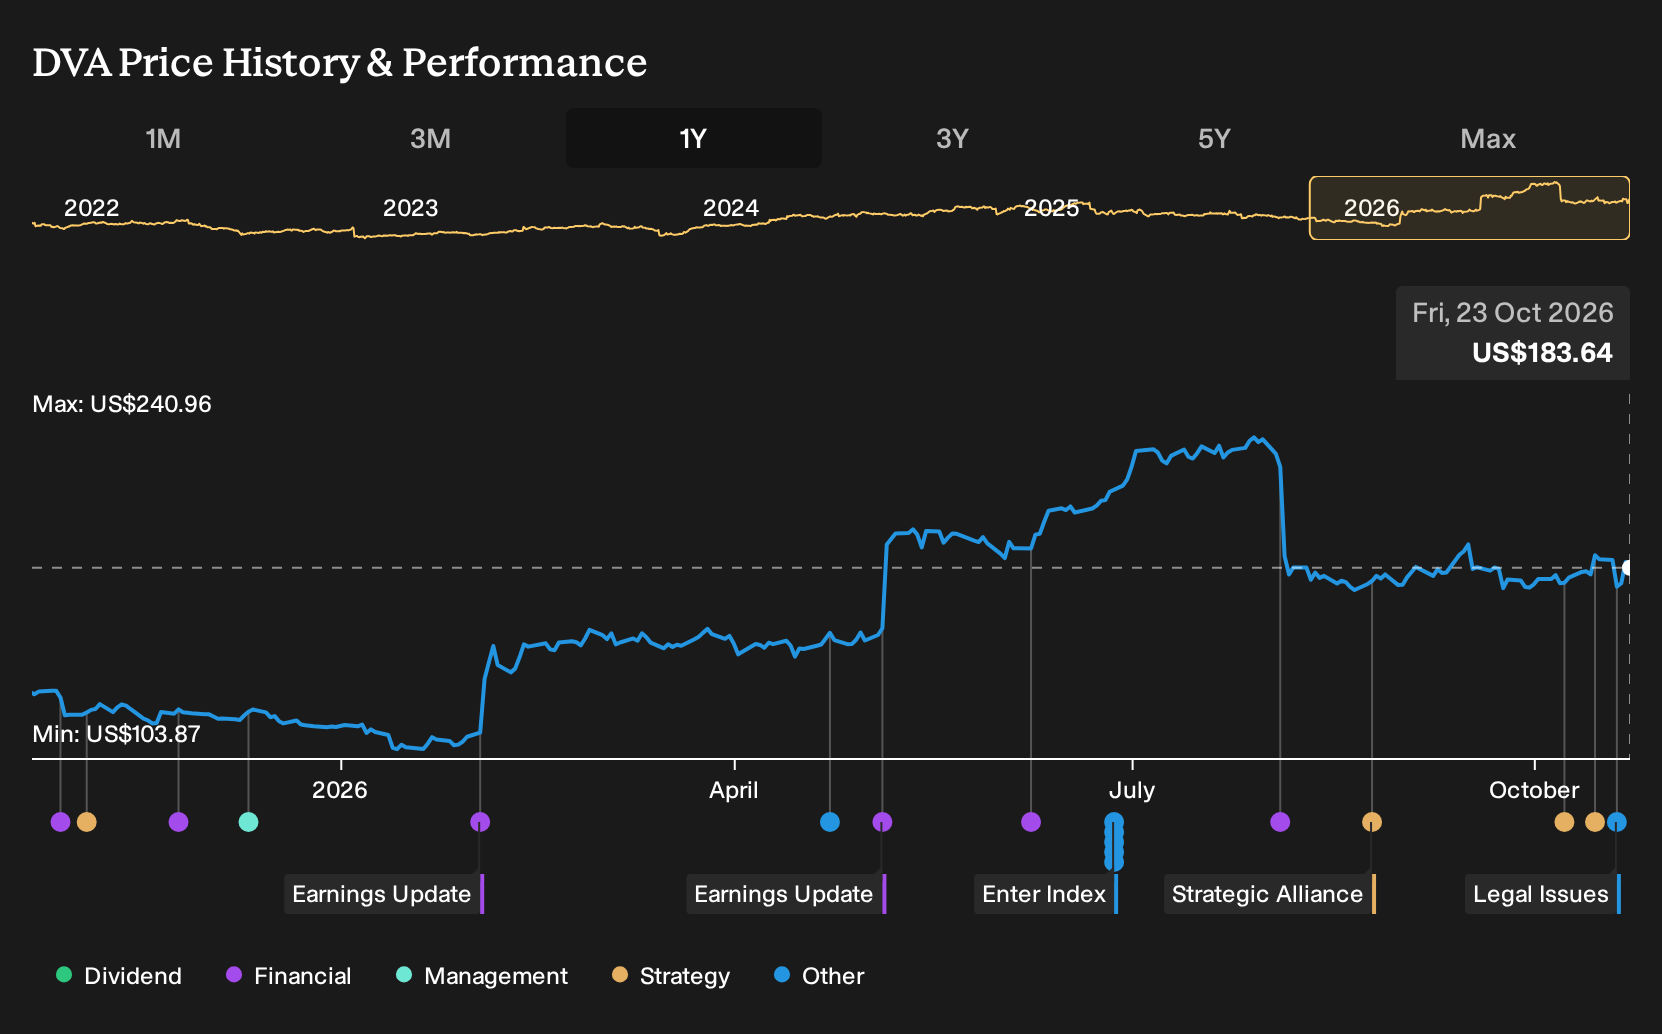Select purple marker linked to April Earnings Update
1662x1034 pixels.
tap(882, 822)
